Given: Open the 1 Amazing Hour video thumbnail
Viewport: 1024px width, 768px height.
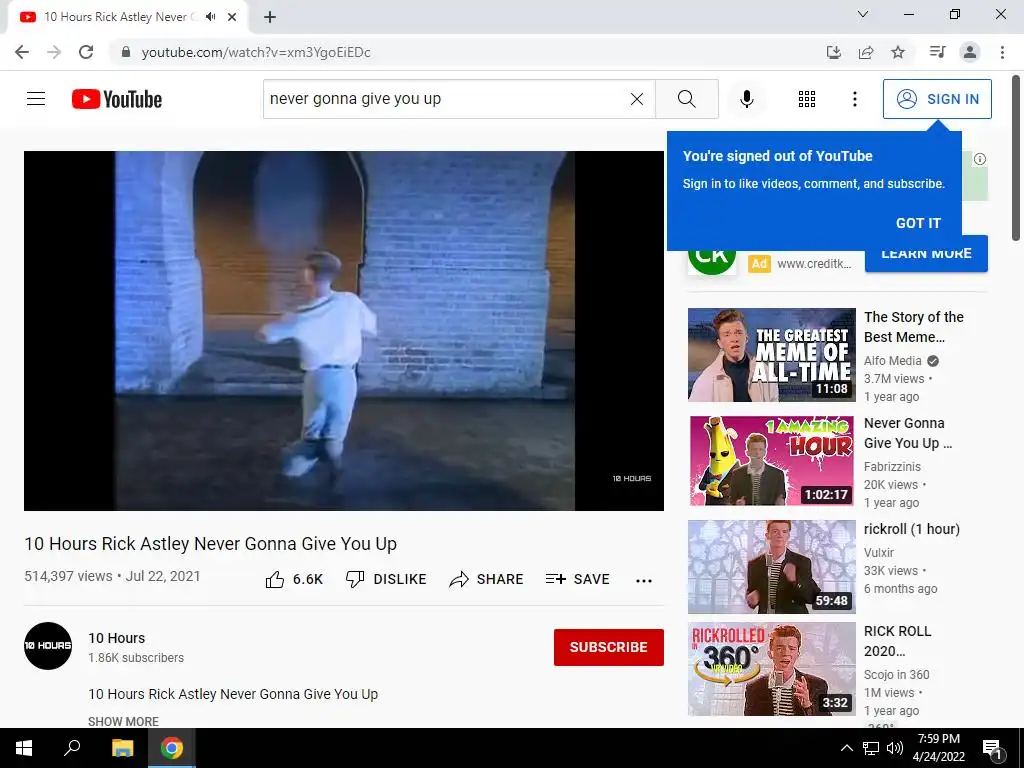Looking at the screenshot, I should click(771, 460).
